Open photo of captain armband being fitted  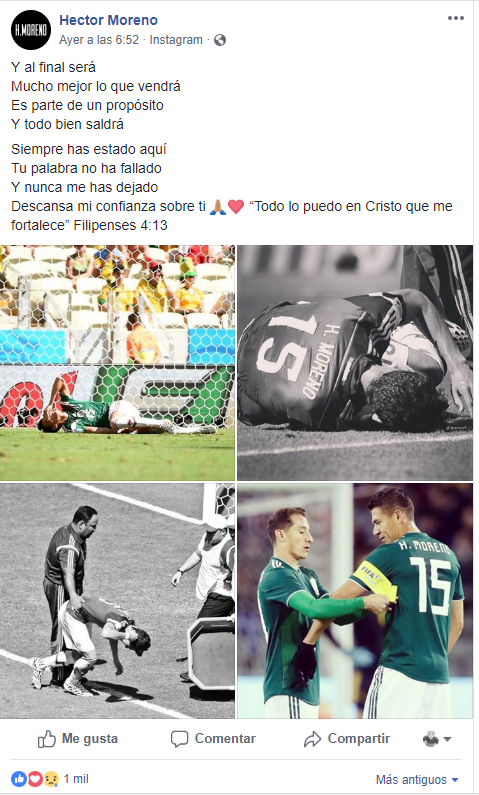coord(355,600)
